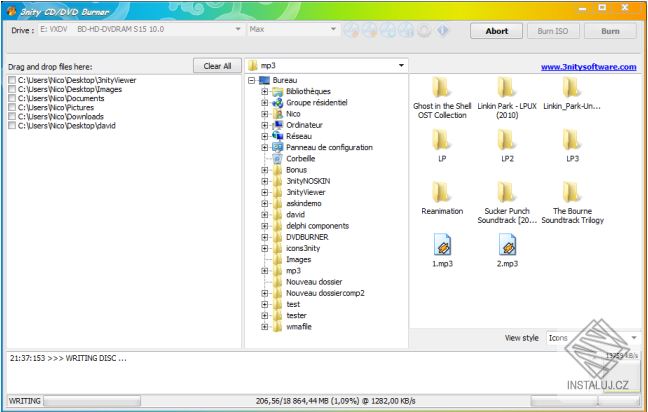Image resolution: width=648 pixels, height=412 pixels.
Task: Expand the DVDBURNER tree node
Action: click(264, 237)
